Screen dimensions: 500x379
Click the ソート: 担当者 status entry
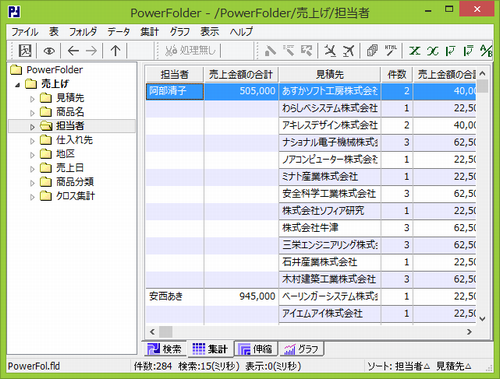(x=398, y=366)
